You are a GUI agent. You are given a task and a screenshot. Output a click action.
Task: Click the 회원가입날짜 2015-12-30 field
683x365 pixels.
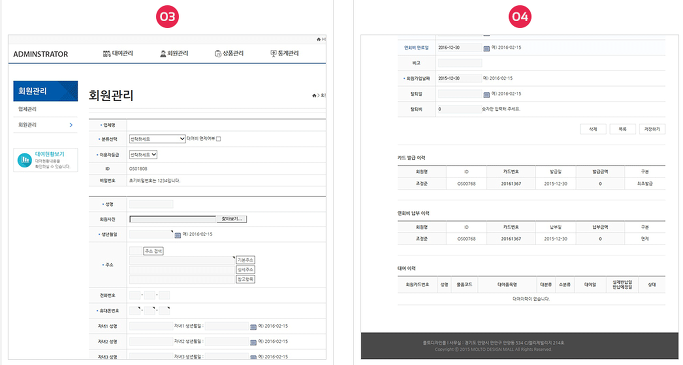pyautogui.click(x=459, y=78)
